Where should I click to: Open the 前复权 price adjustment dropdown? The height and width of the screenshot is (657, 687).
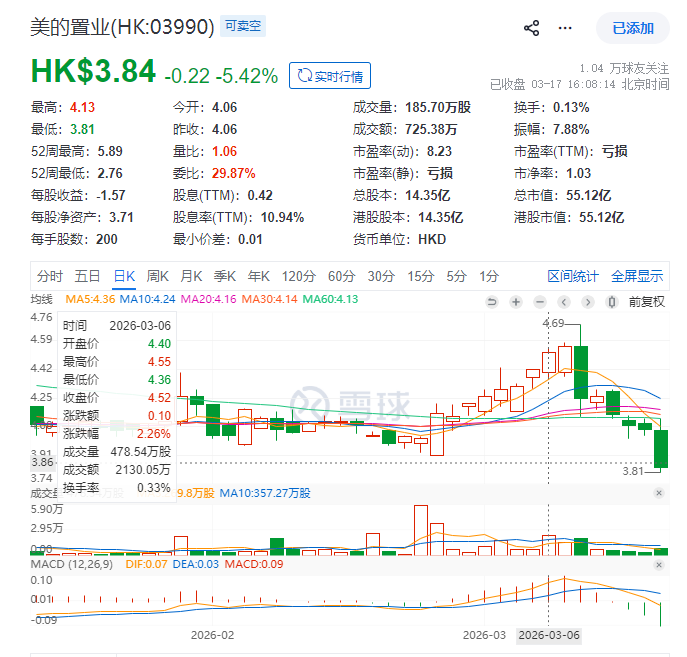click(x=646, y=302)
